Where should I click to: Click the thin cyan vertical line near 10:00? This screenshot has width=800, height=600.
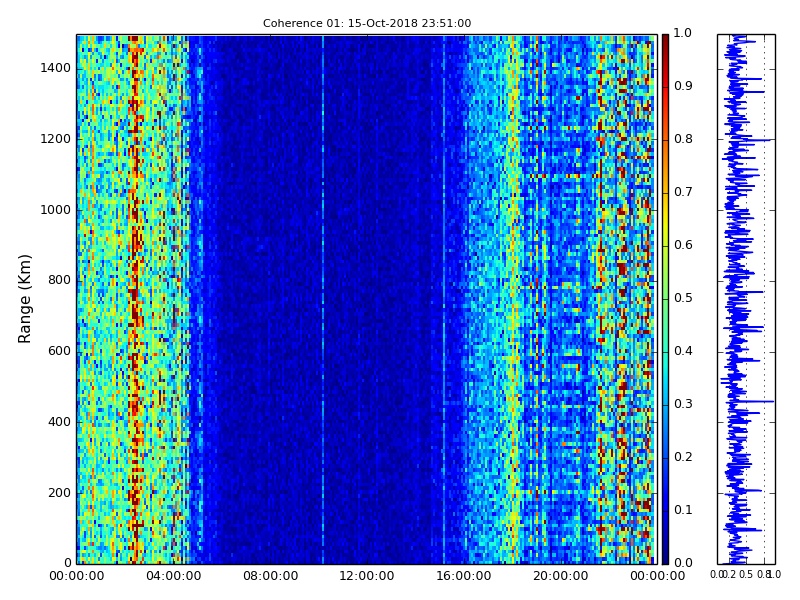point(323,299)
